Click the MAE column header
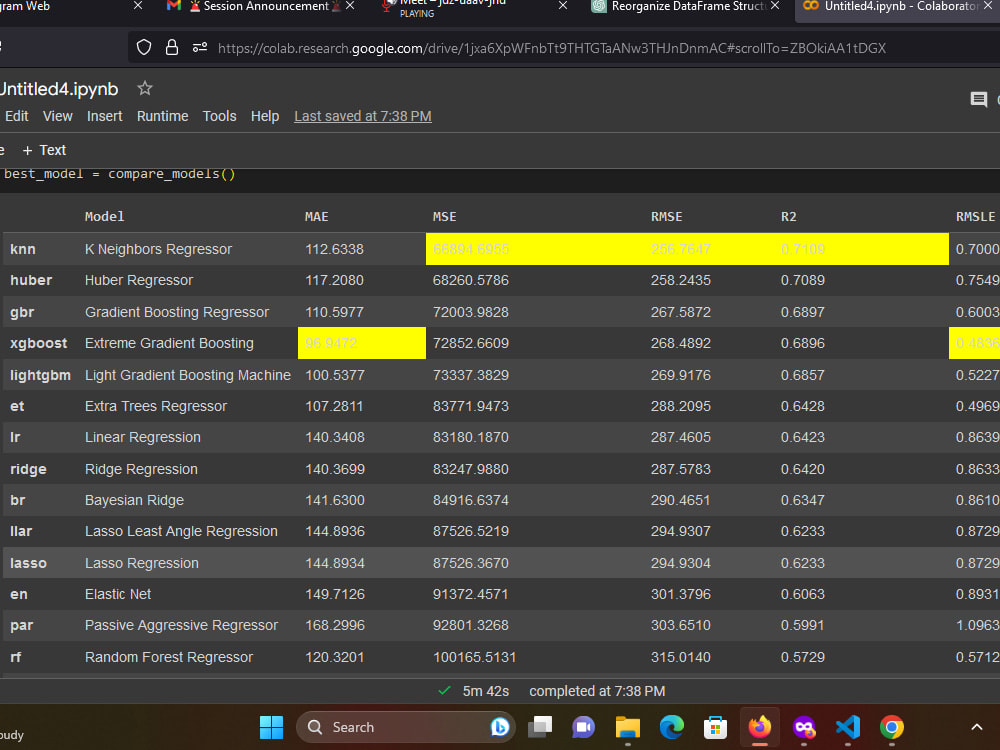This screenshot has width=1000, height=750. click(x=316, y=217)
